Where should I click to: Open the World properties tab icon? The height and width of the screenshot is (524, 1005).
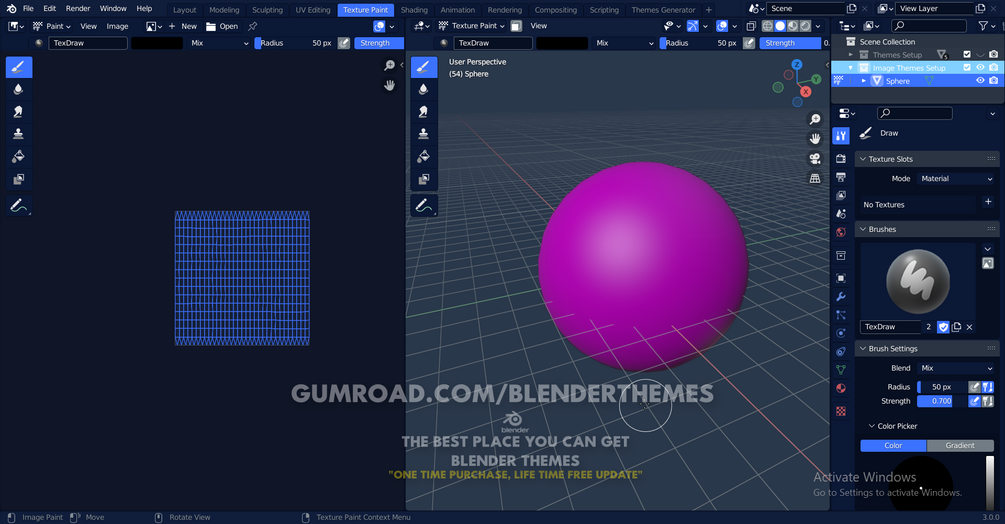pyautogui.click(x=841, y=233)
